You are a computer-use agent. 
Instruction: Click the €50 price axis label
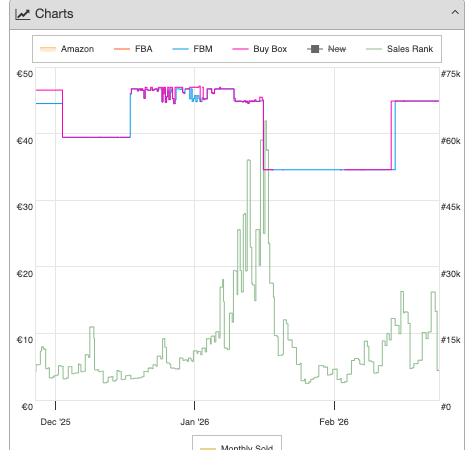point(25,74)
